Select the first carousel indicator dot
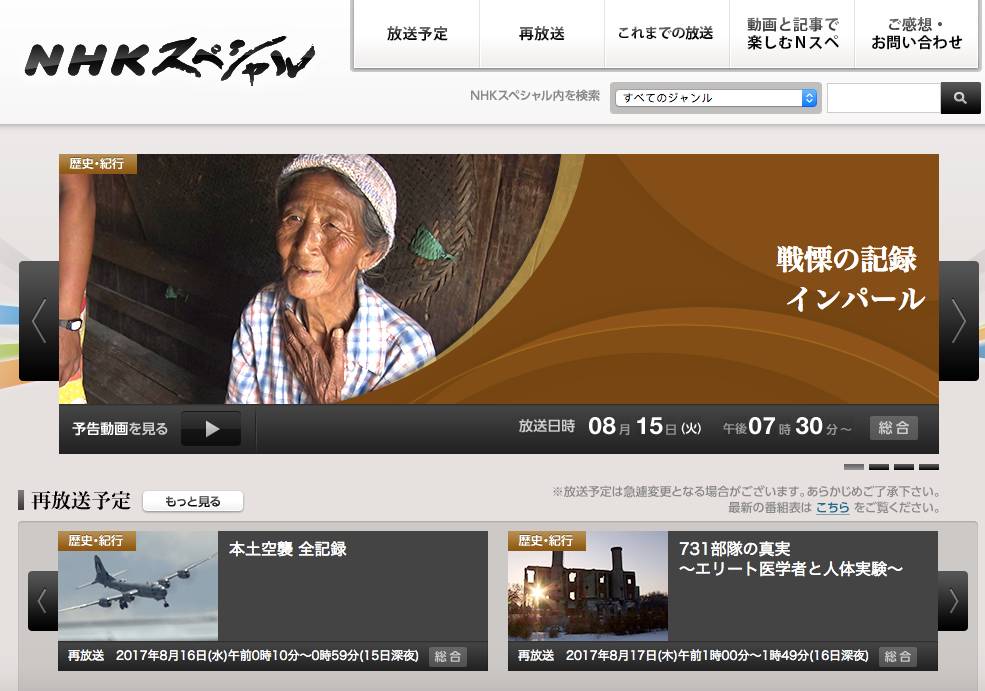This screenshot has width=985, height=691. (x=855, y=466)
